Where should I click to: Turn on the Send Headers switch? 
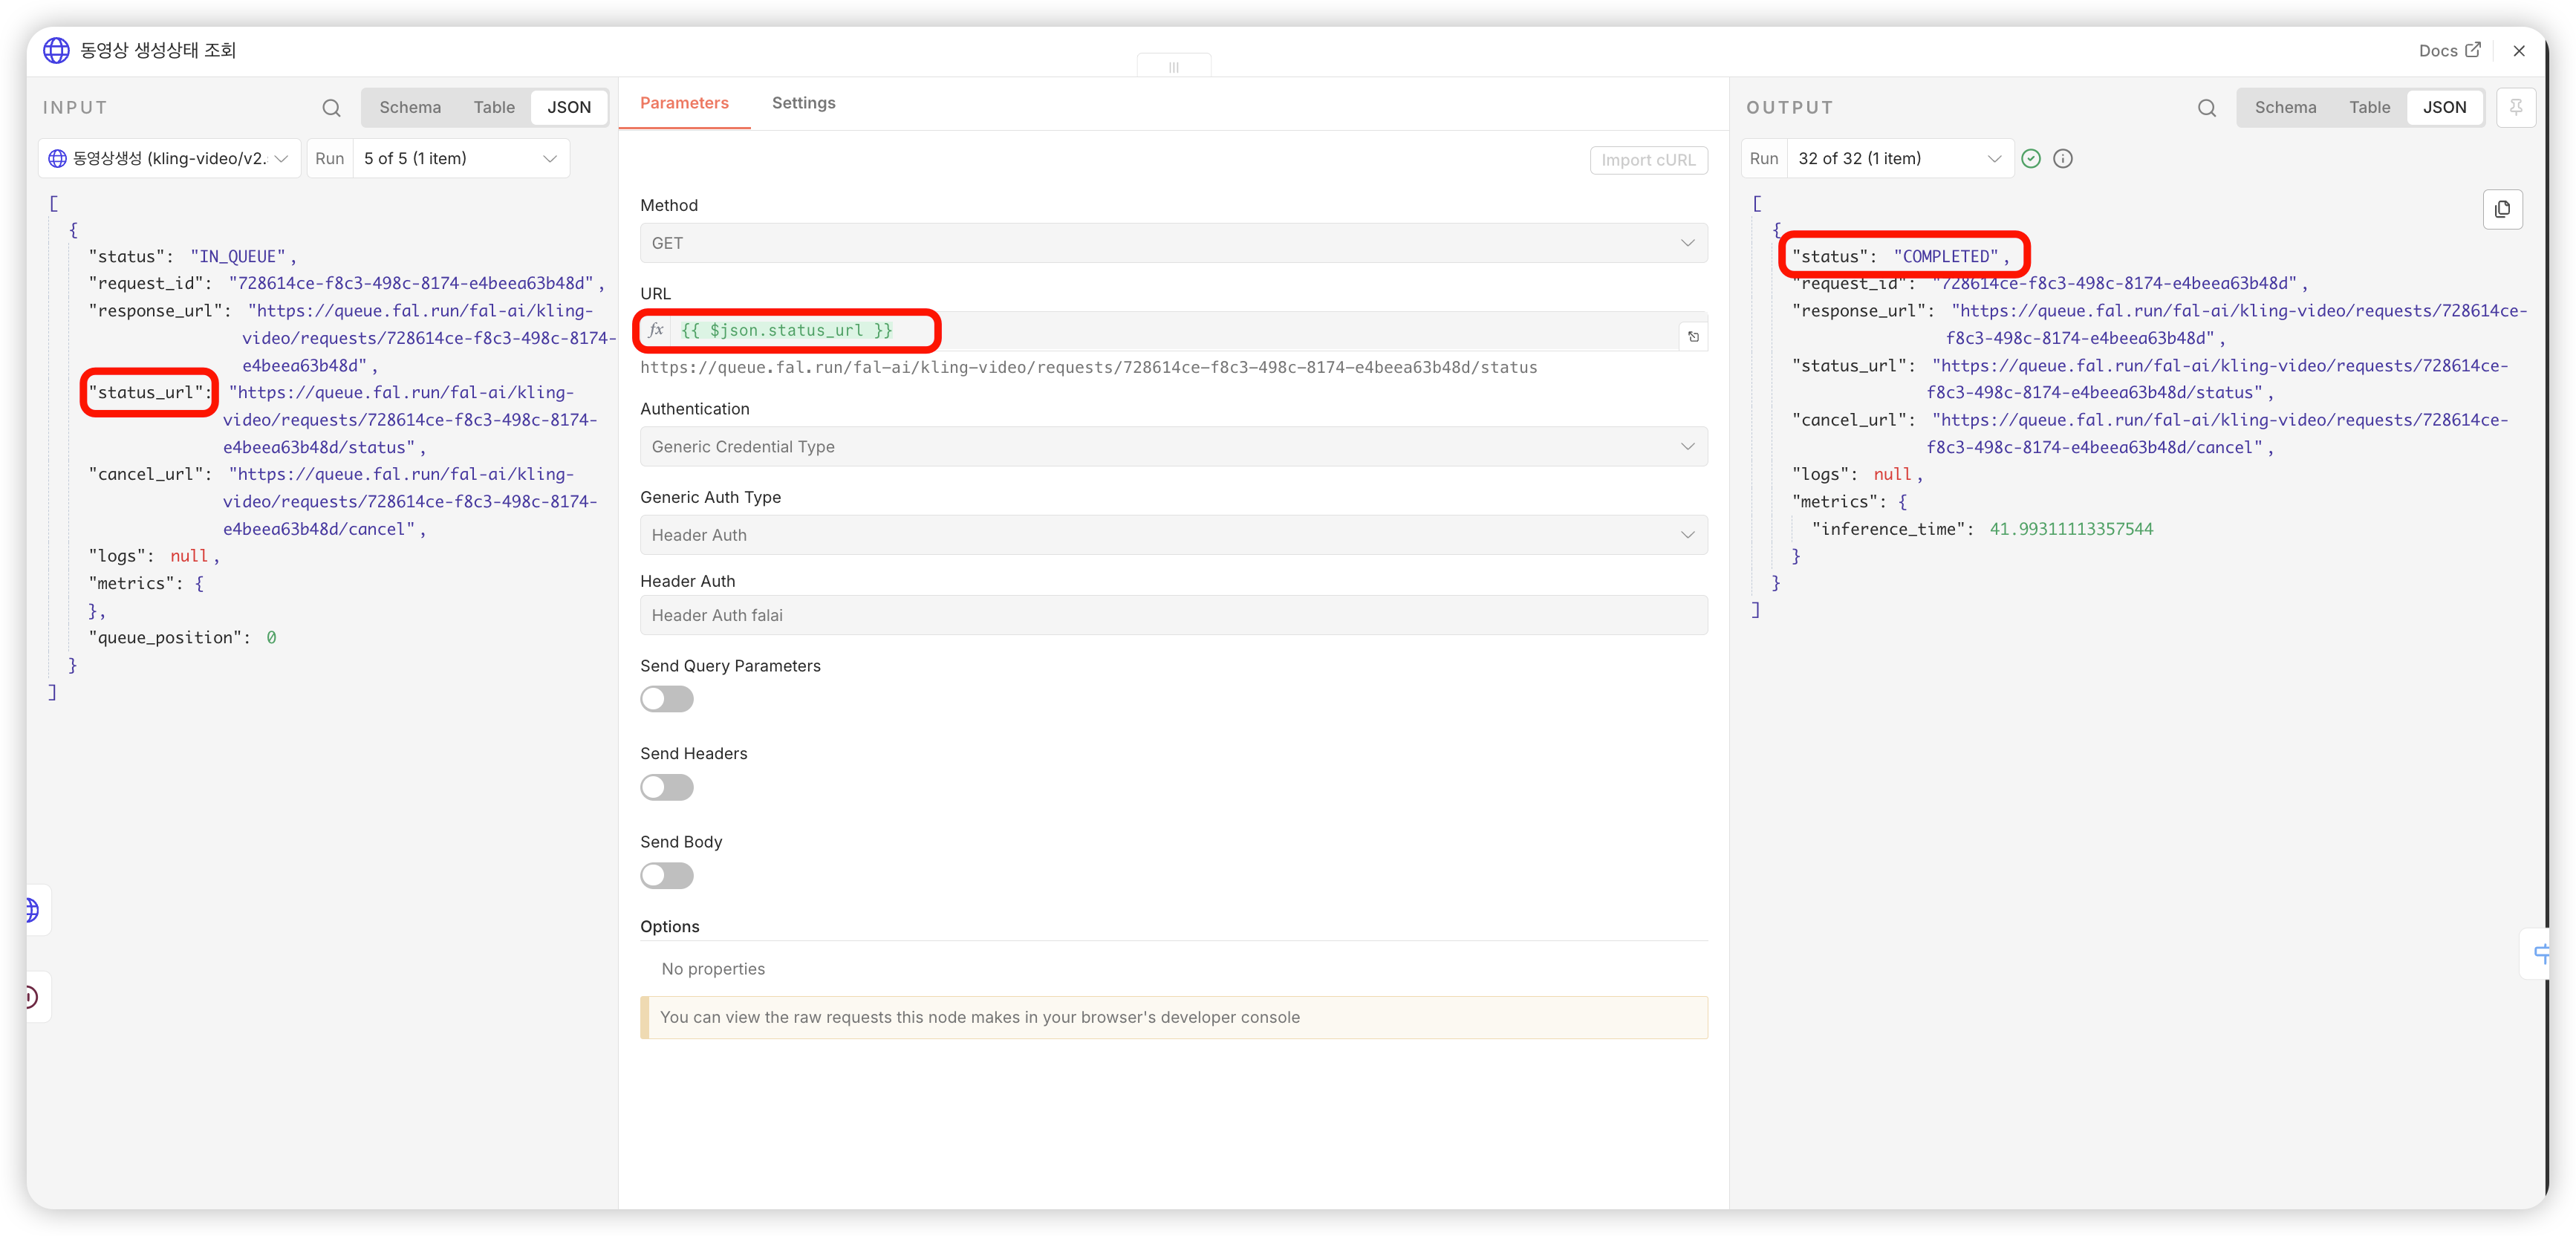point(667,787)
